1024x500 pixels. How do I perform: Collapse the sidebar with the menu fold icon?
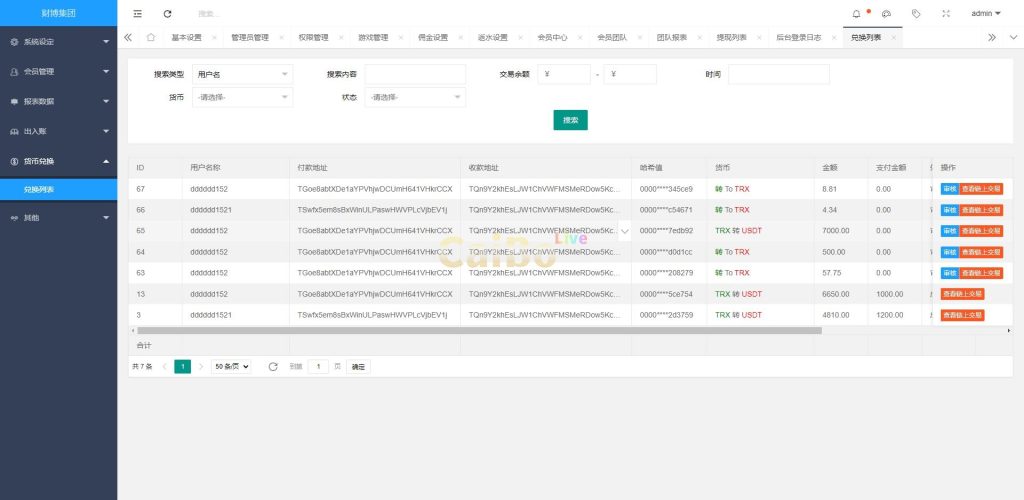[138, 14]
